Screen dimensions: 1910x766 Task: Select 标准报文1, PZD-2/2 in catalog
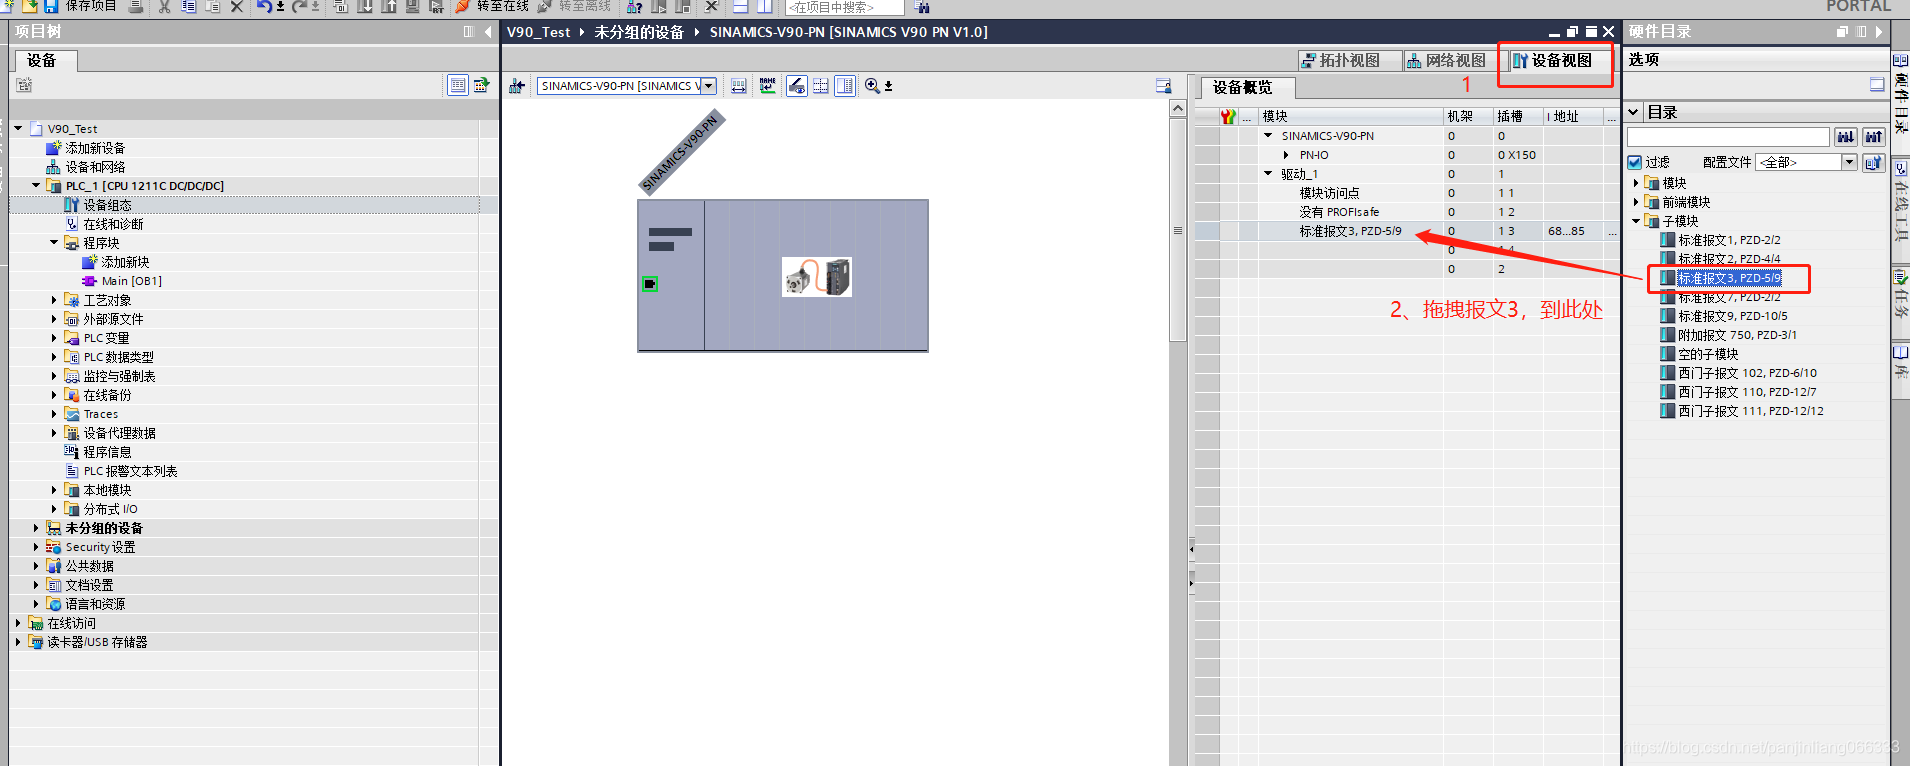pyautogui.click(x=1729, y=240)
